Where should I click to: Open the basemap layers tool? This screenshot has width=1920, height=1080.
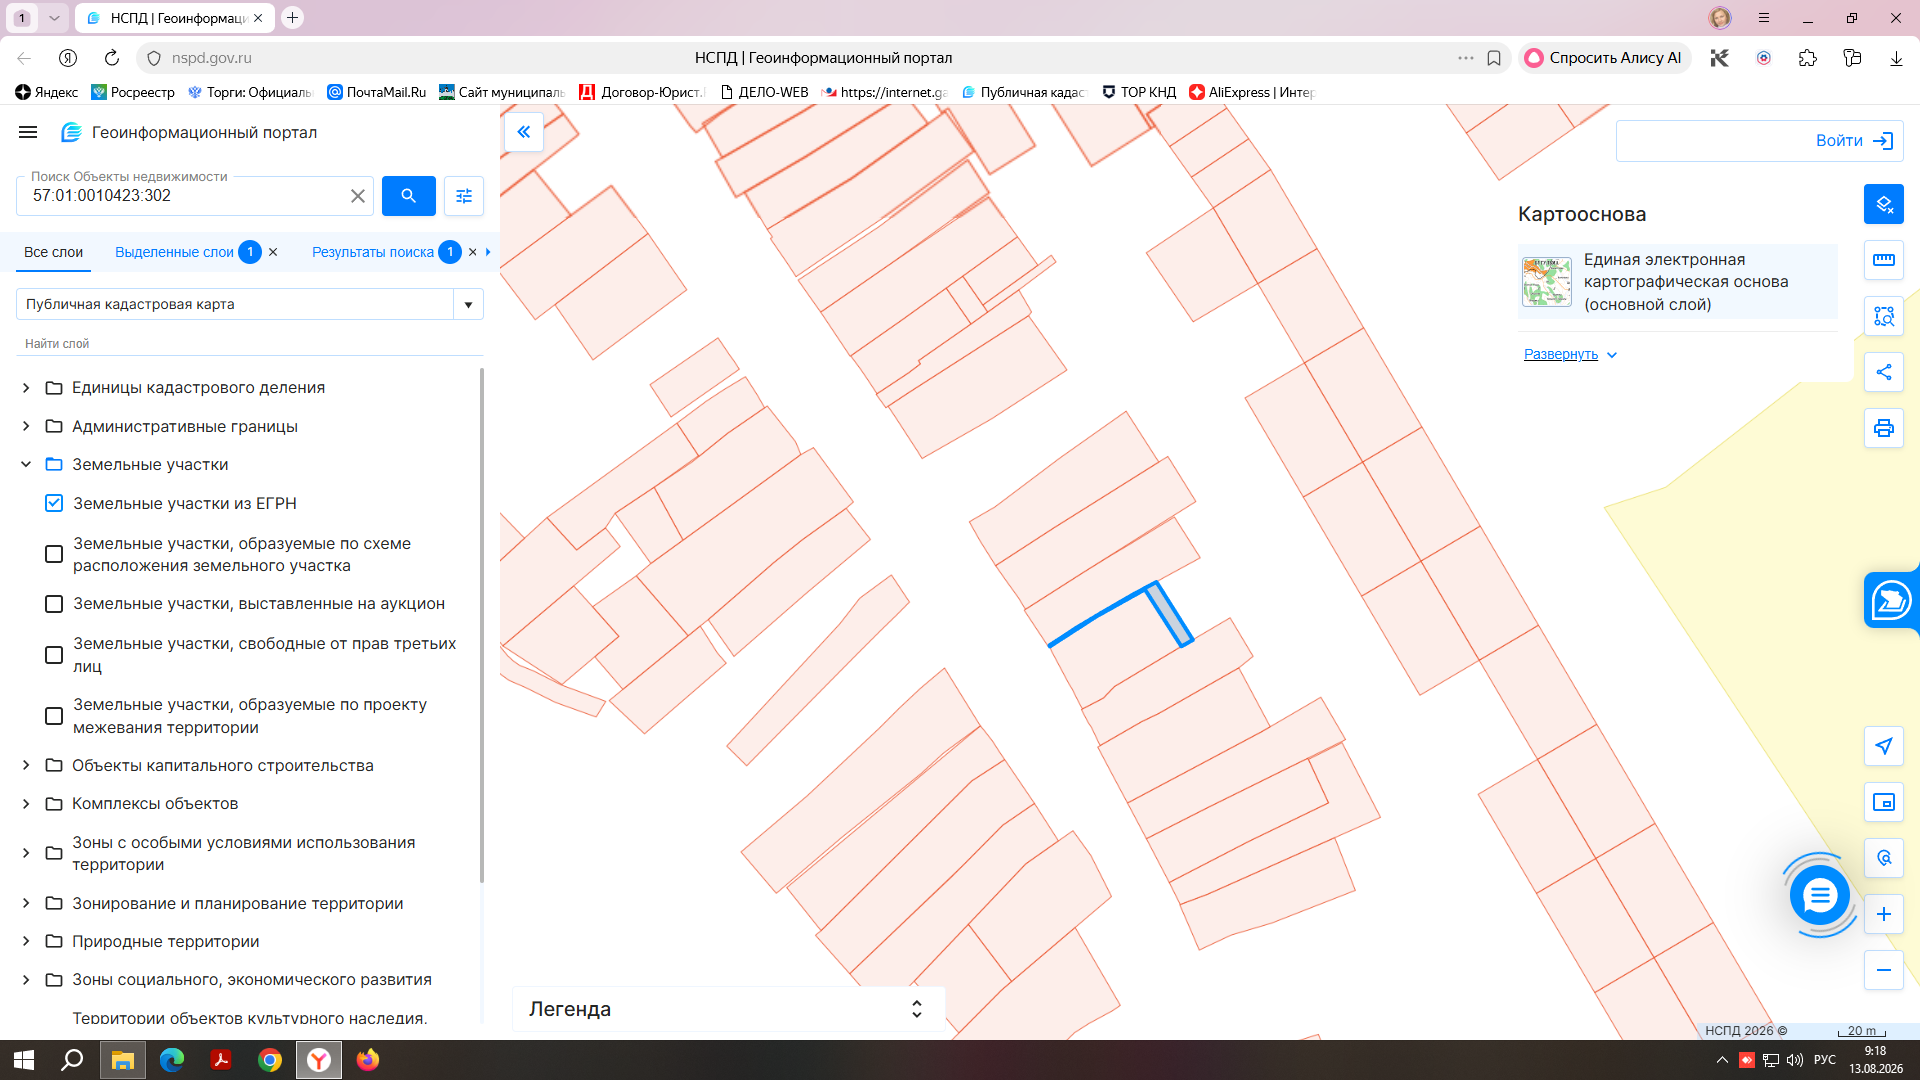[1884, 204]
